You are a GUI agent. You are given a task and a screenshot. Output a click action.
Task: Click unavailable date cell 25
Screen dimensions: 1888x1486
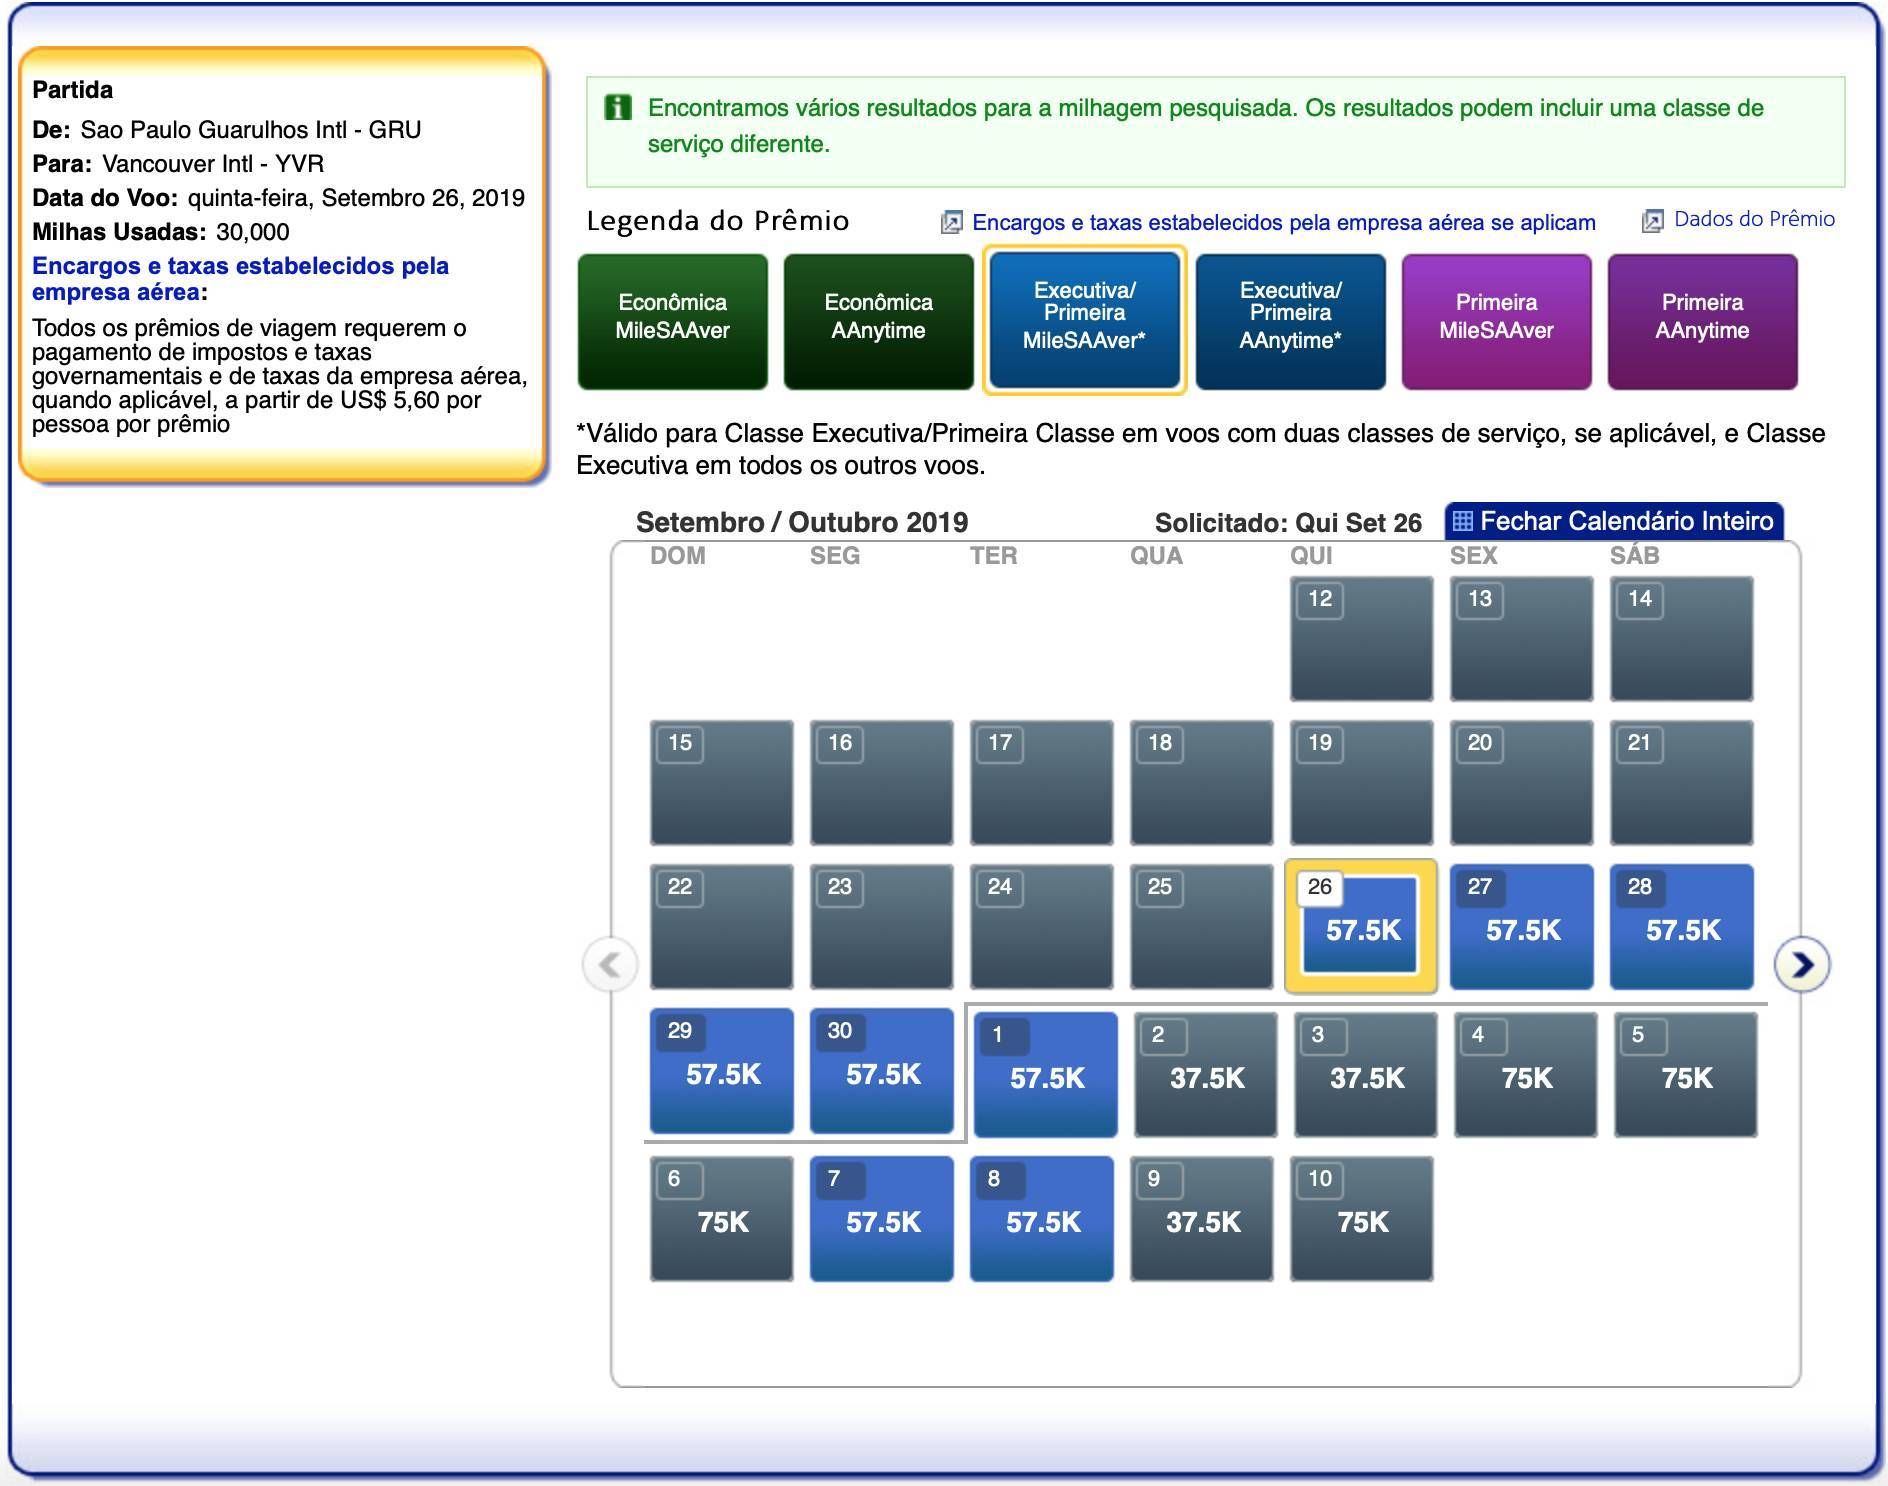(1201, 927)
